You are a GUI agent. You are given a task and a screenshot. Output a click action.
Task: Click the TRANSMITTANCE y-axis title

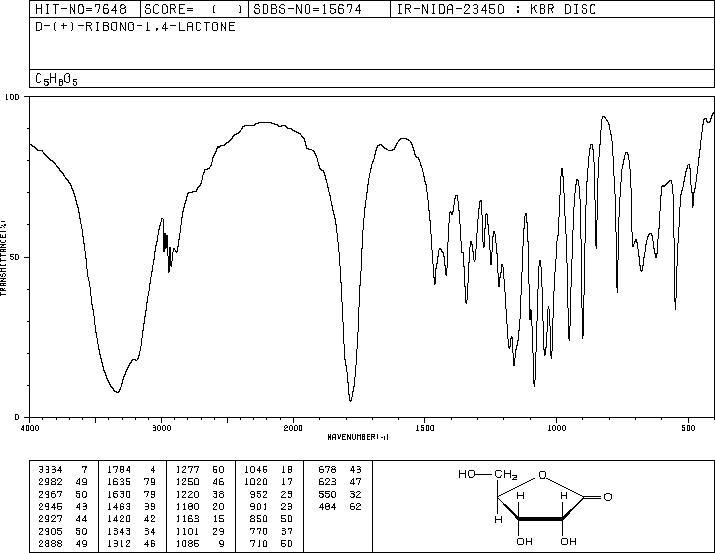coord(3,257)
